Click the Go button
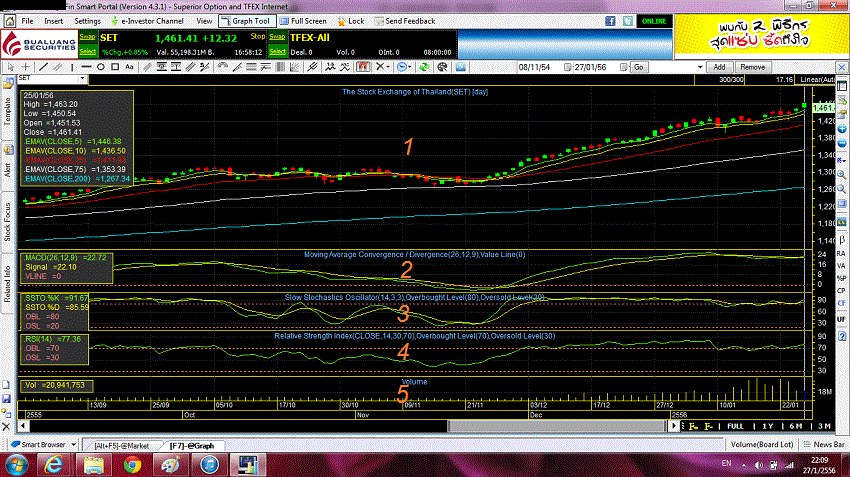Screen dimensions: 850x477 click(639, 67)
